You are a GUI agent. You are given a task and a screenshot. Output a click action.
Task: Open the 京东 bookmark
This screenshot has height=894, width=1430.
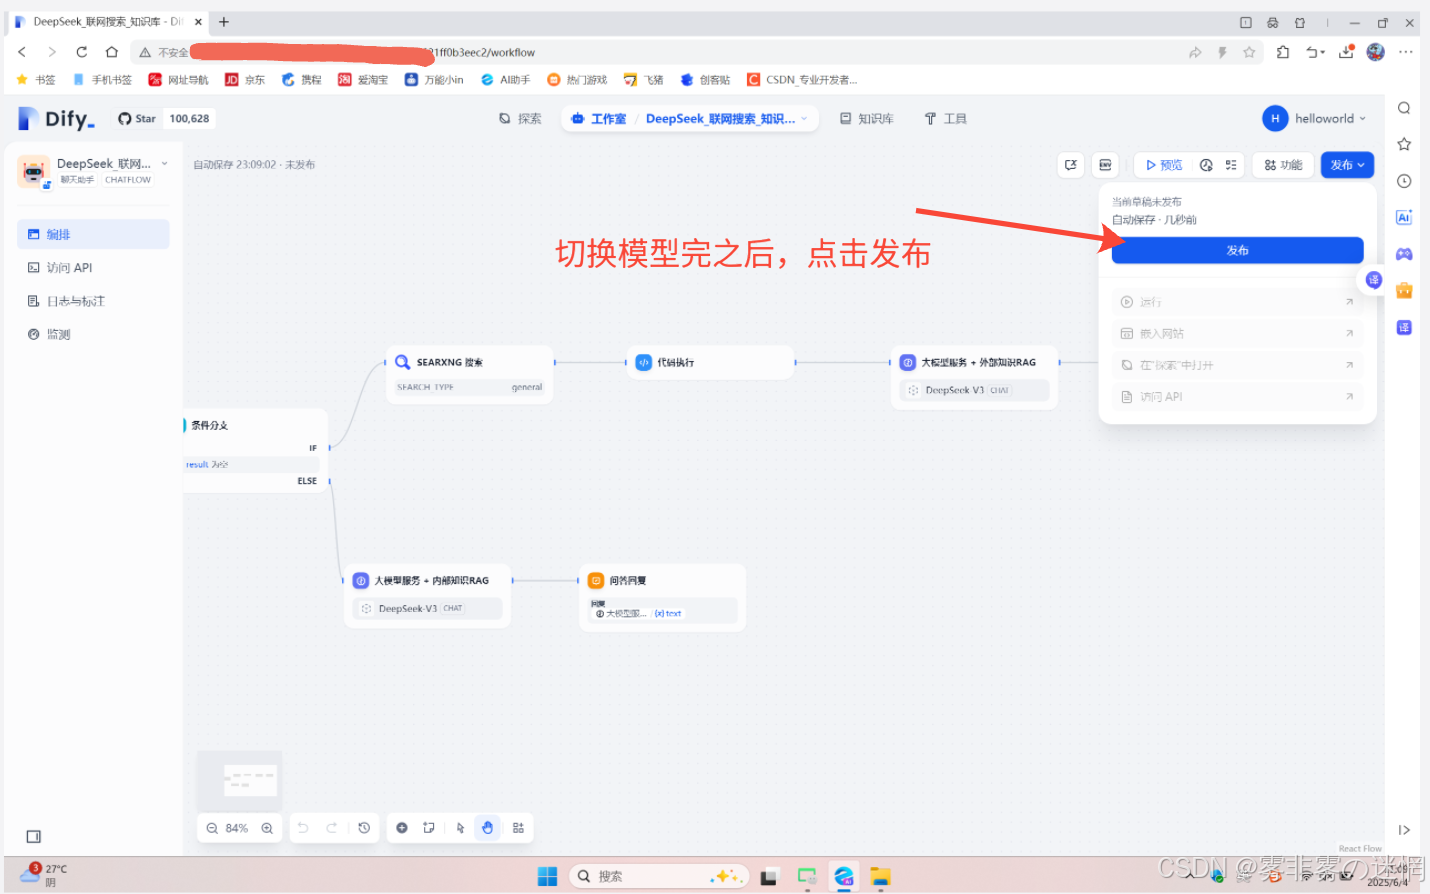click(245, 80)
